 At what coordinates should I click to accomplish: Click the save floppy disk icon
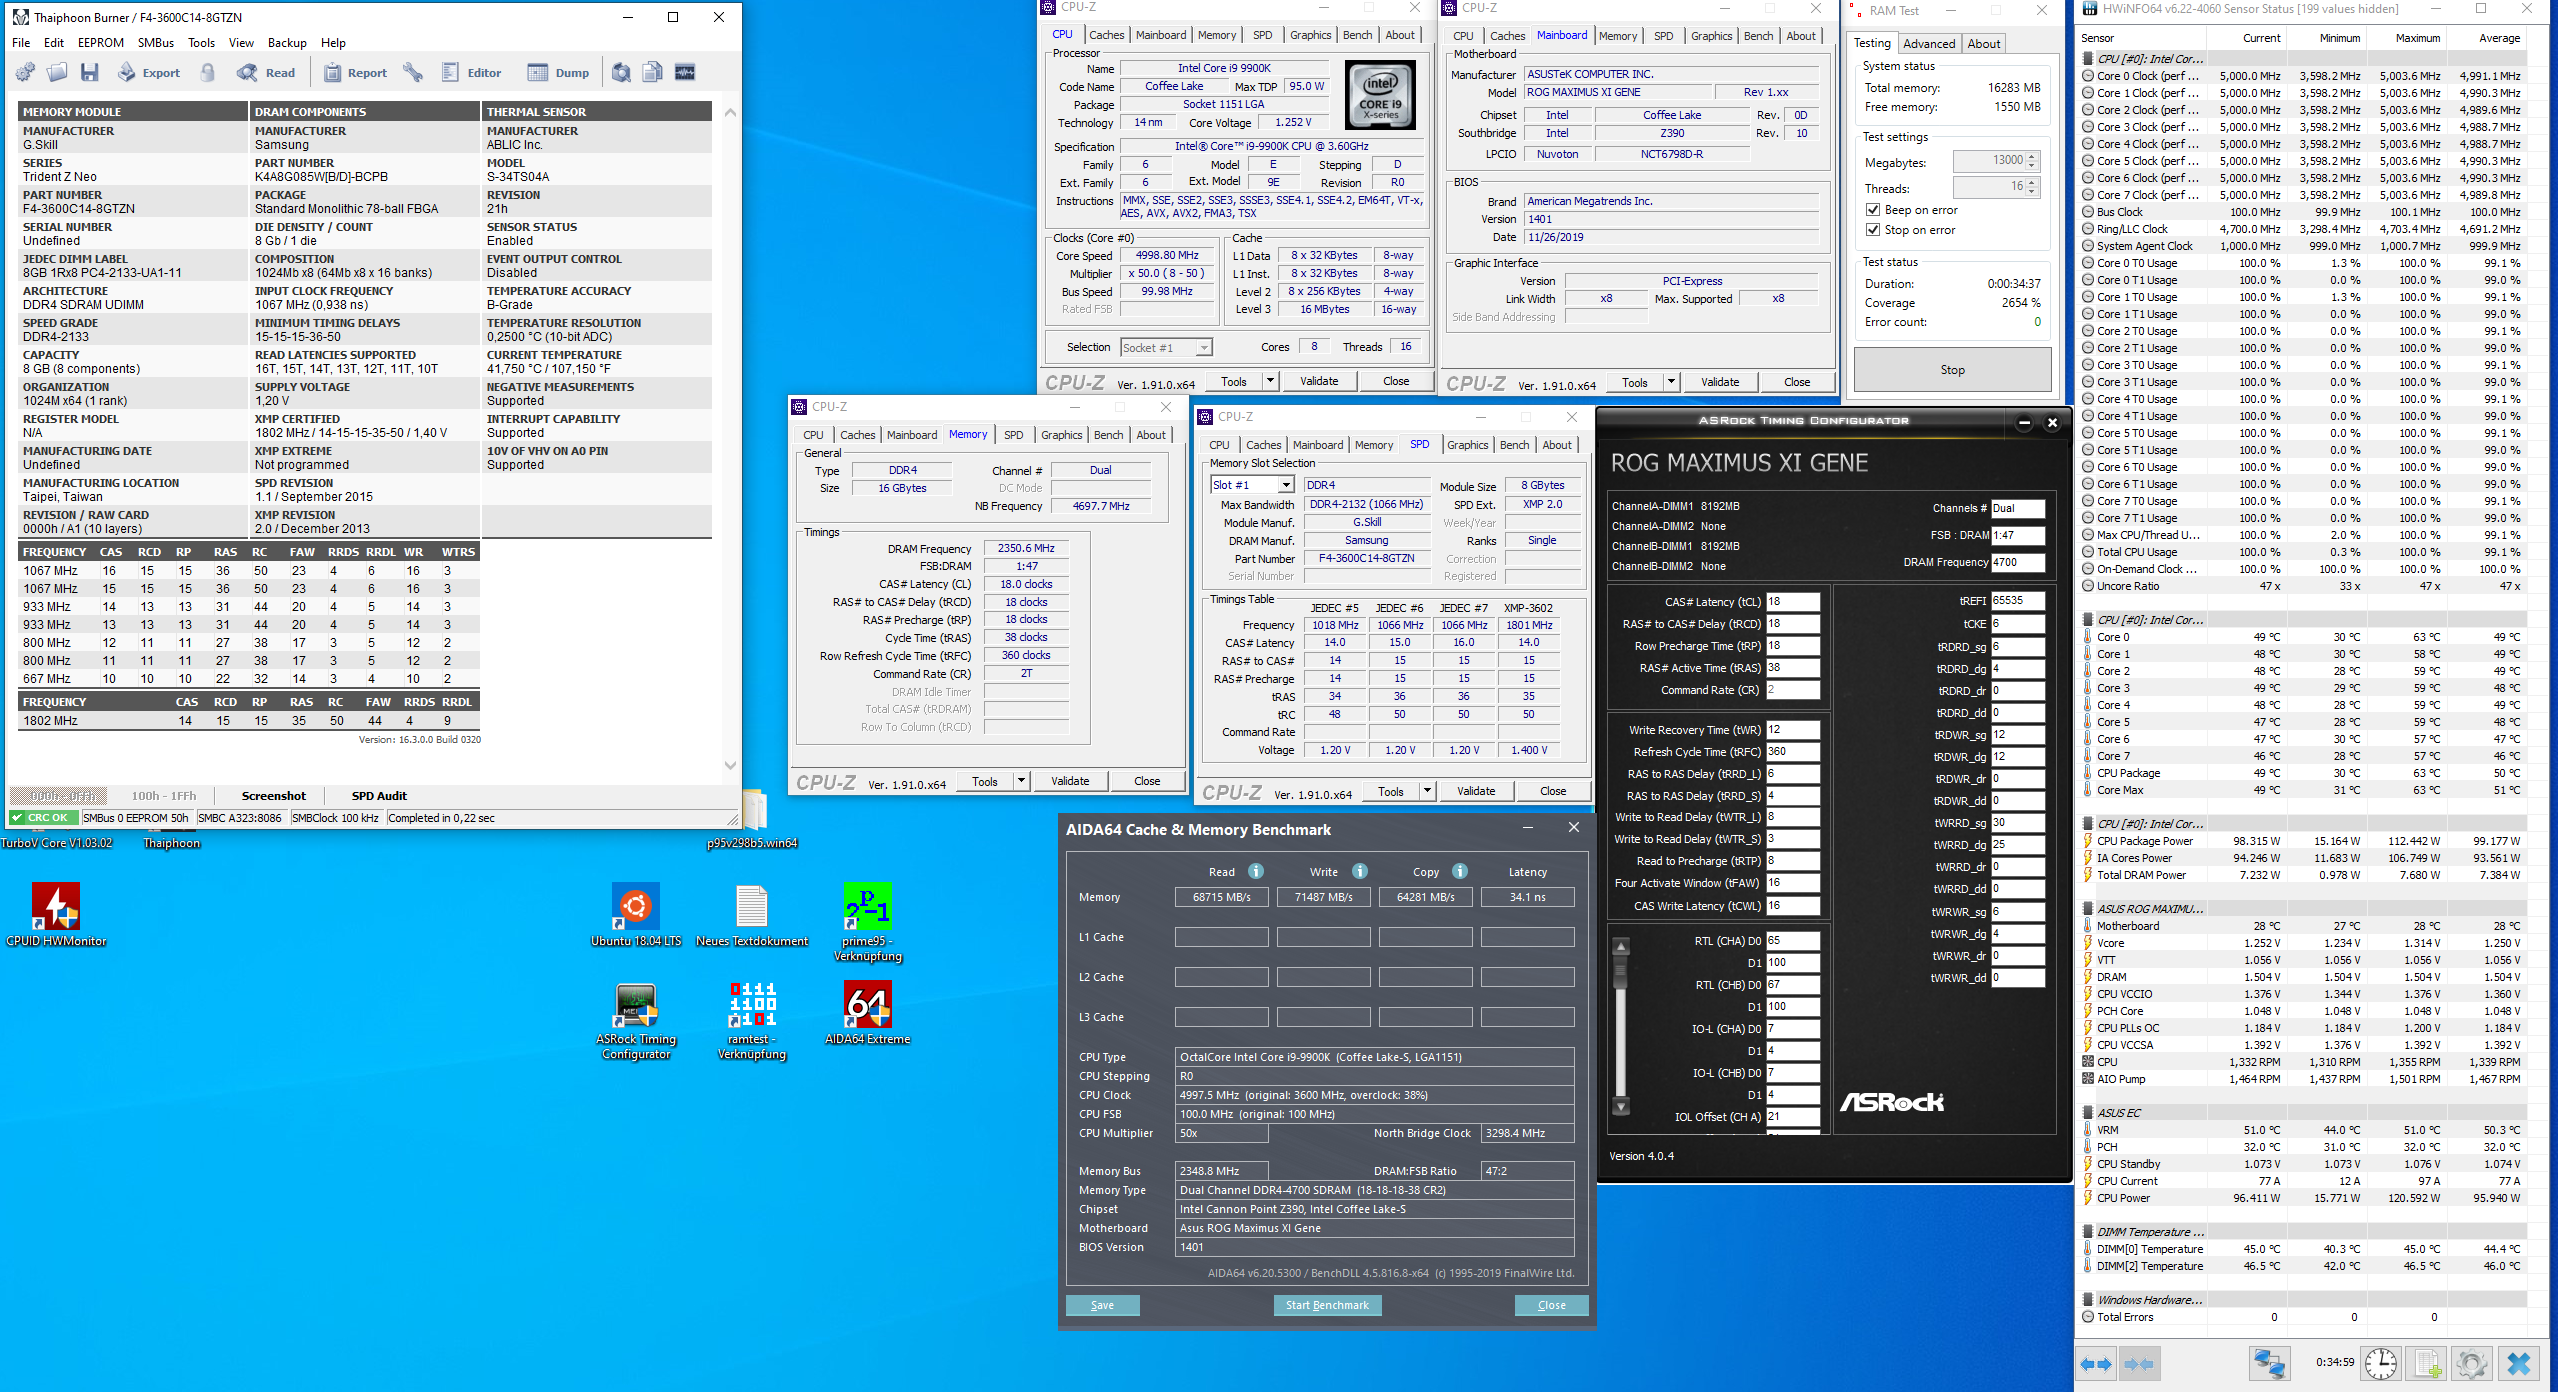90,72
